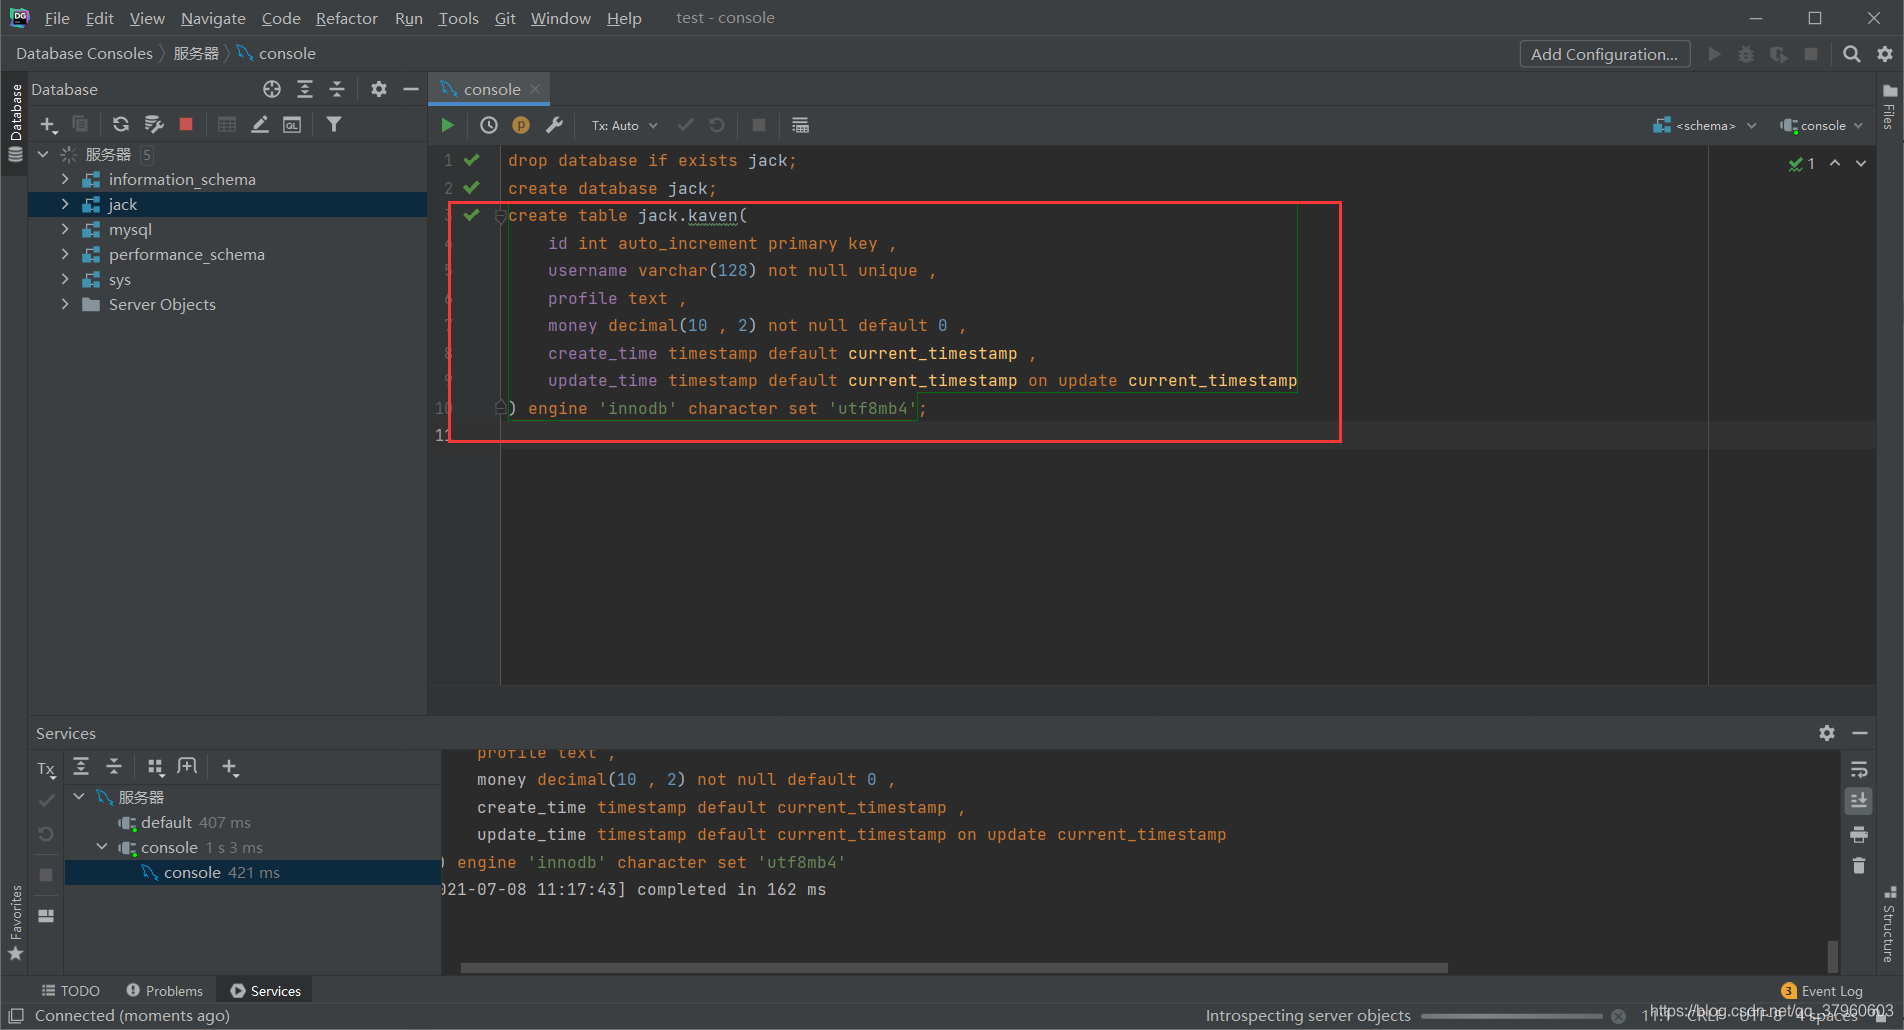Open in new tab icon in Services
The image size is (1904, 1030).
coord(187,767)
